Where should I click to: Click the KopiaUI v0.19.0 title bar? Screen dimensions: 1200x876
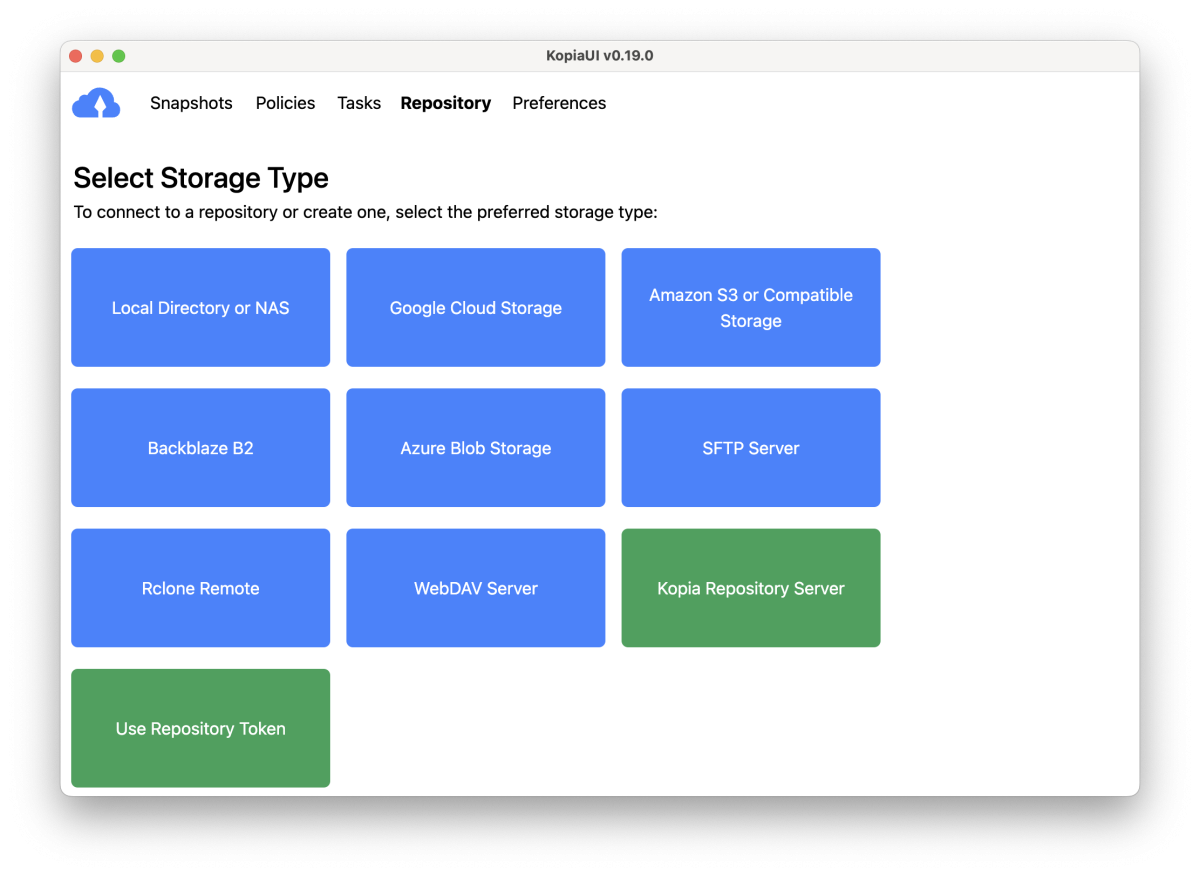click(x=600, y=56)
